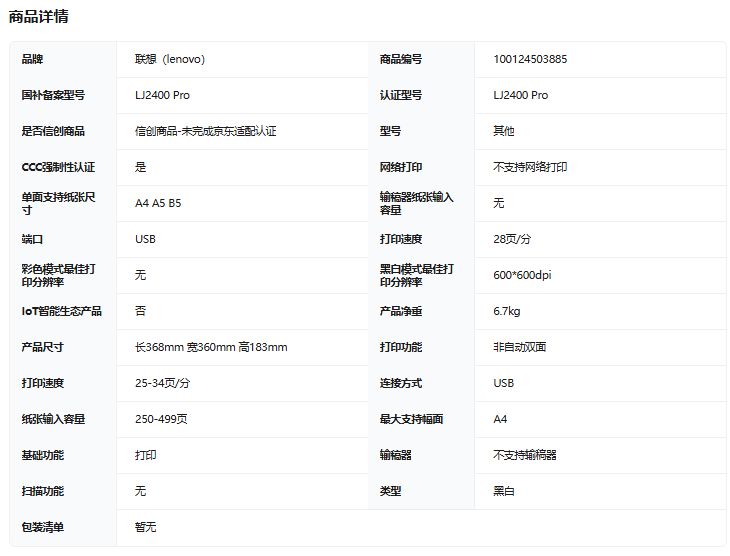Click the 25-34页/分 speed range value
730x556 pixels.
(x=162, y=383)
